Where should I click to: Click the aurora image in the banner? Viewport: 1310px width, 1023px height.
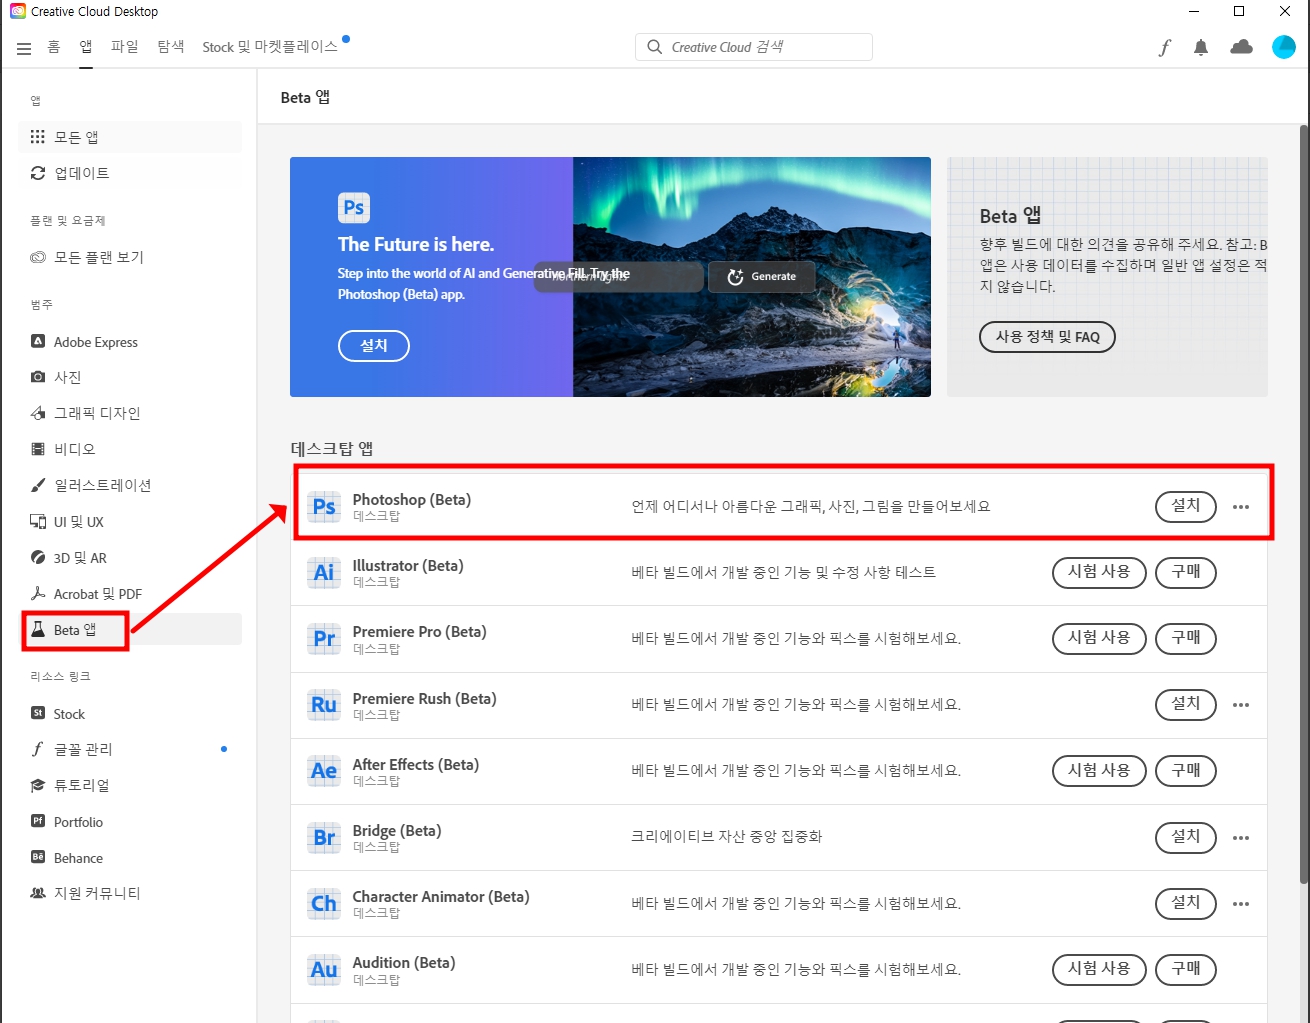pyautogui.click(x=752, y=277)
